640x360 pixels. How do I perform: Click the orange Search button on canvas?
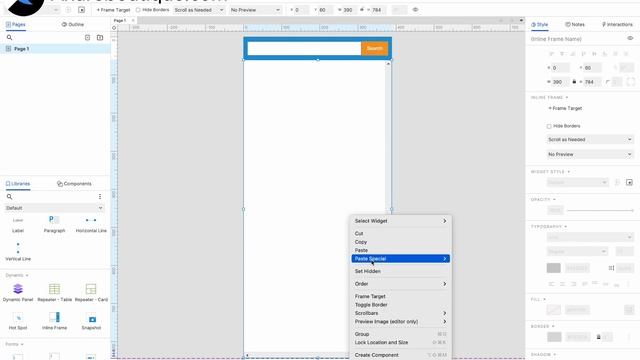click(374, 48)
